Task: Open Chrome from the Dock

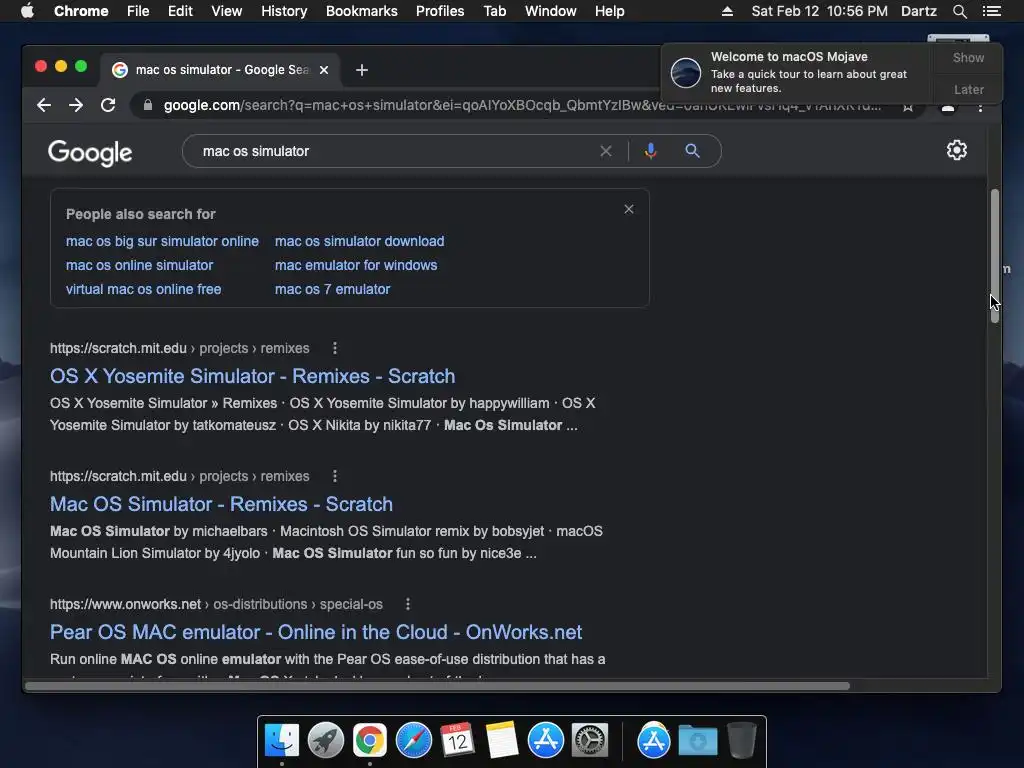Action: coord(370,741)
